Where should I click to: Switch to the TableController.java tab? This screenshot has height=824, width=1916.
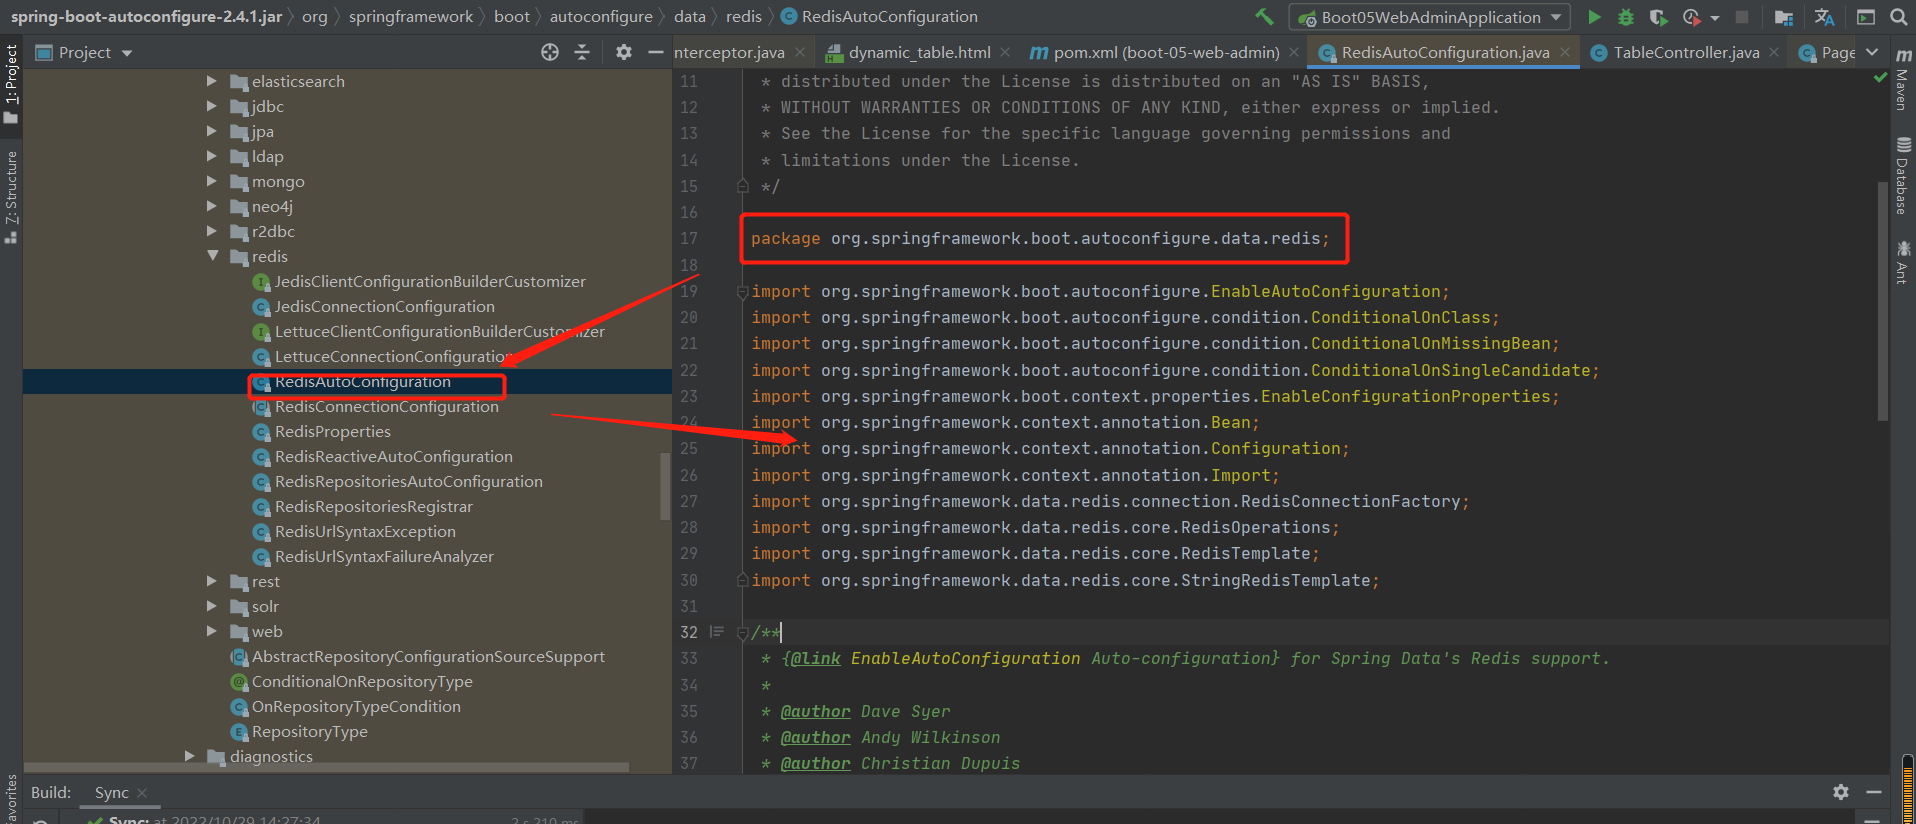tap(1686, 52)
